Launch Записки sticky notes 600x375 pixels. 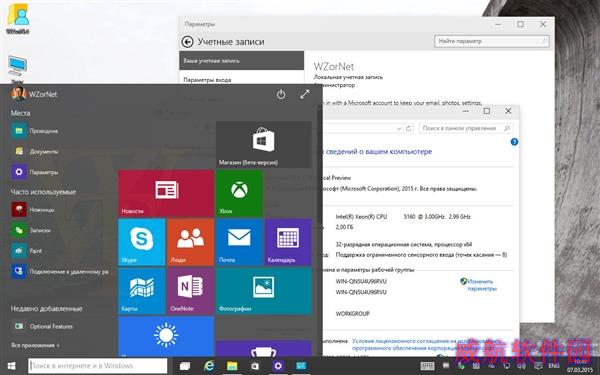click(x=31, y=230)
